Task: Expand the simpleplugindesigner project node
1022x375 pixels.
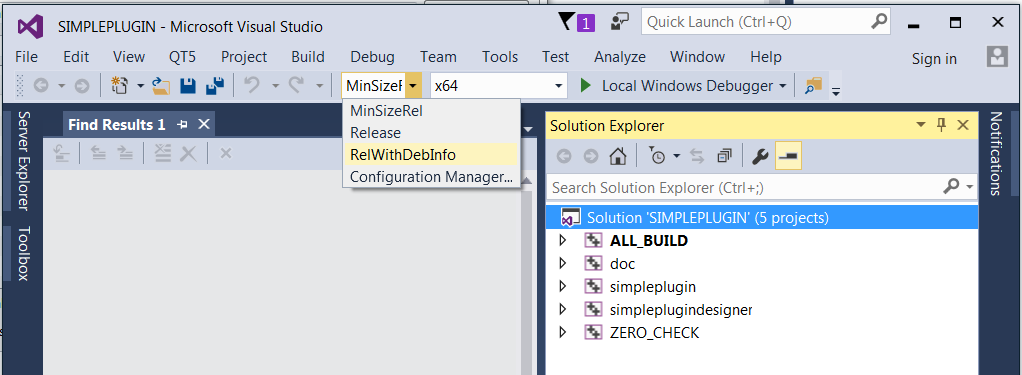Action: pyautogui.click(x=563, y=310)
